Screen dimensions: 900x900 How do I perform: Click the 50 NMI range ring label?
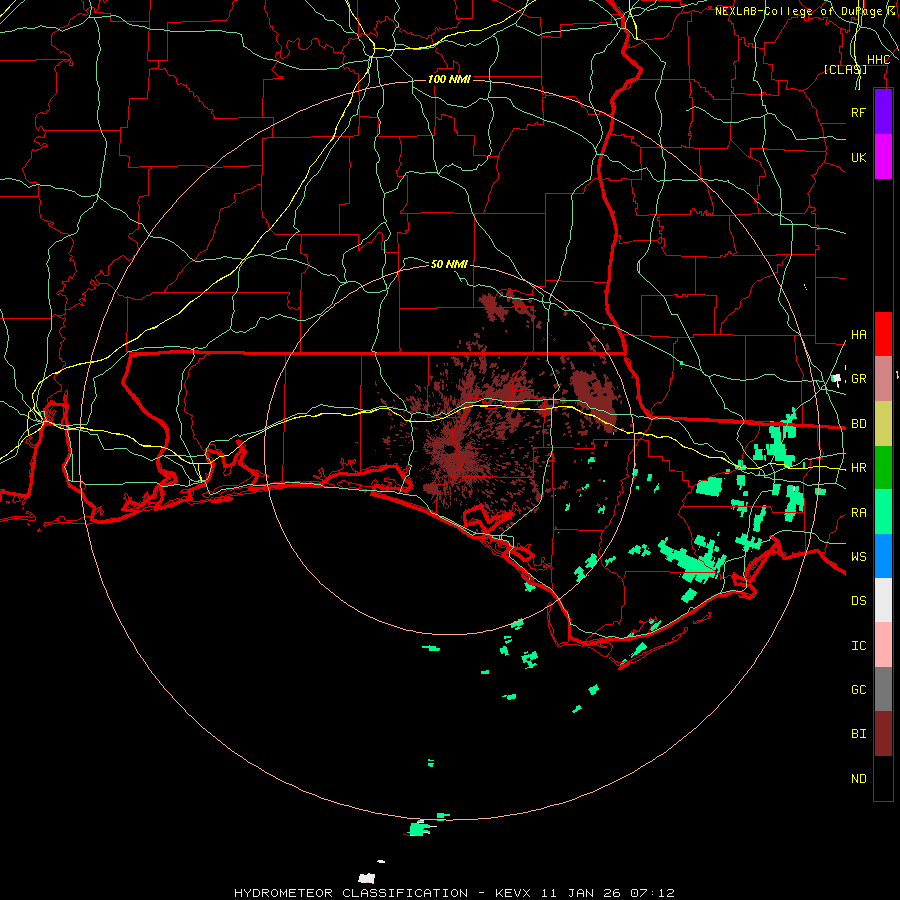click(449, 264)
